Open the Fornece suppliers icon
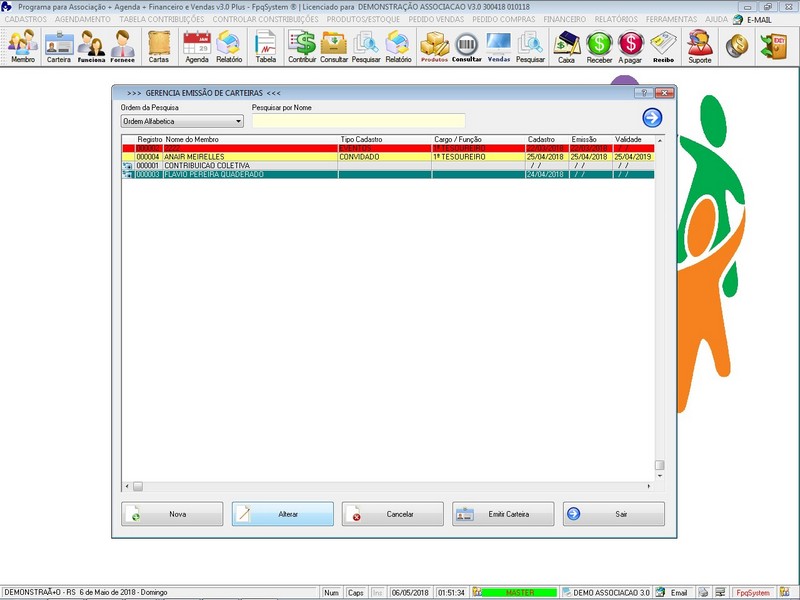The image size is (800, 600). point(122,46)
